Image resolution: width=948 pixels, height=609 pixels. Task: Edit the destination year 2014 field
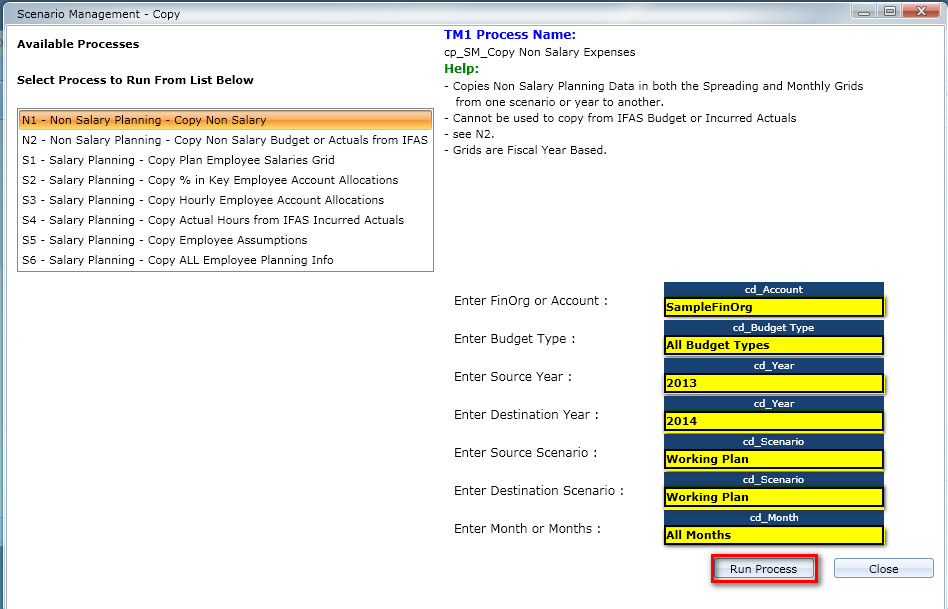(773, 421)
